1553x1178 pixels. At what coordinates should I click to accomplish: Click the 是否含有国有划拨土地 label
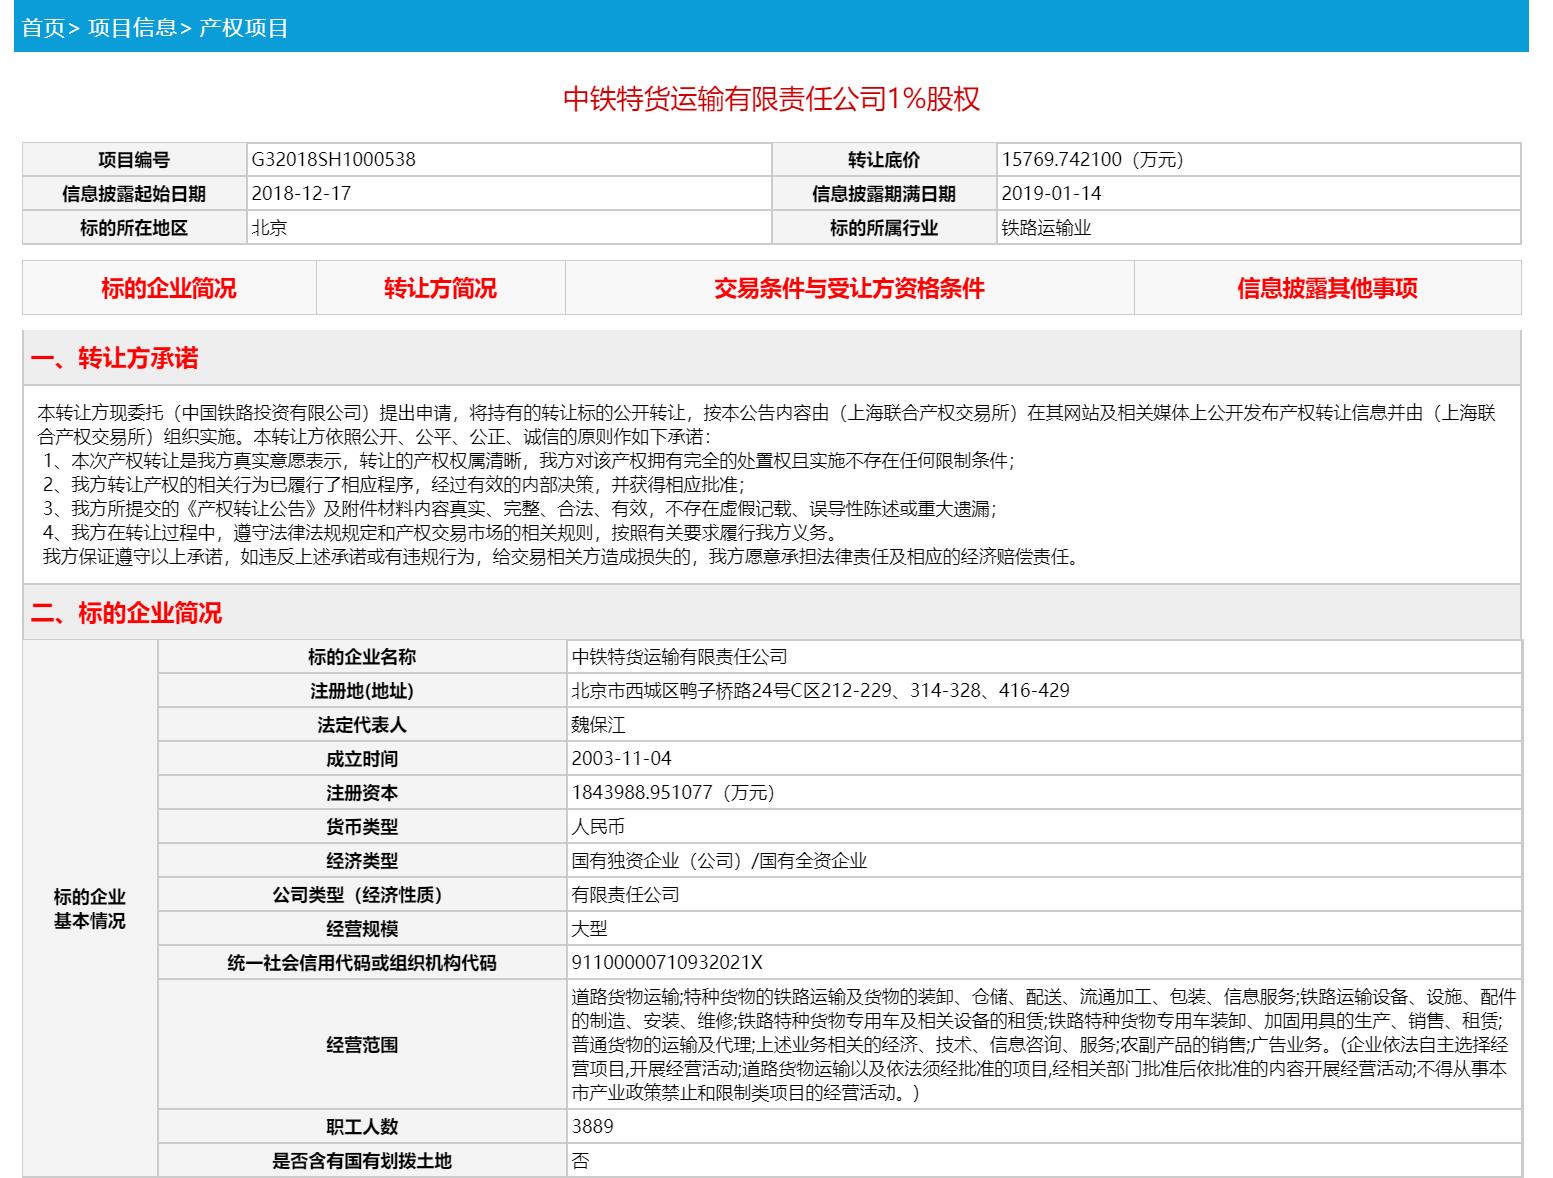pyautogui.click(x=362, y=1161)
